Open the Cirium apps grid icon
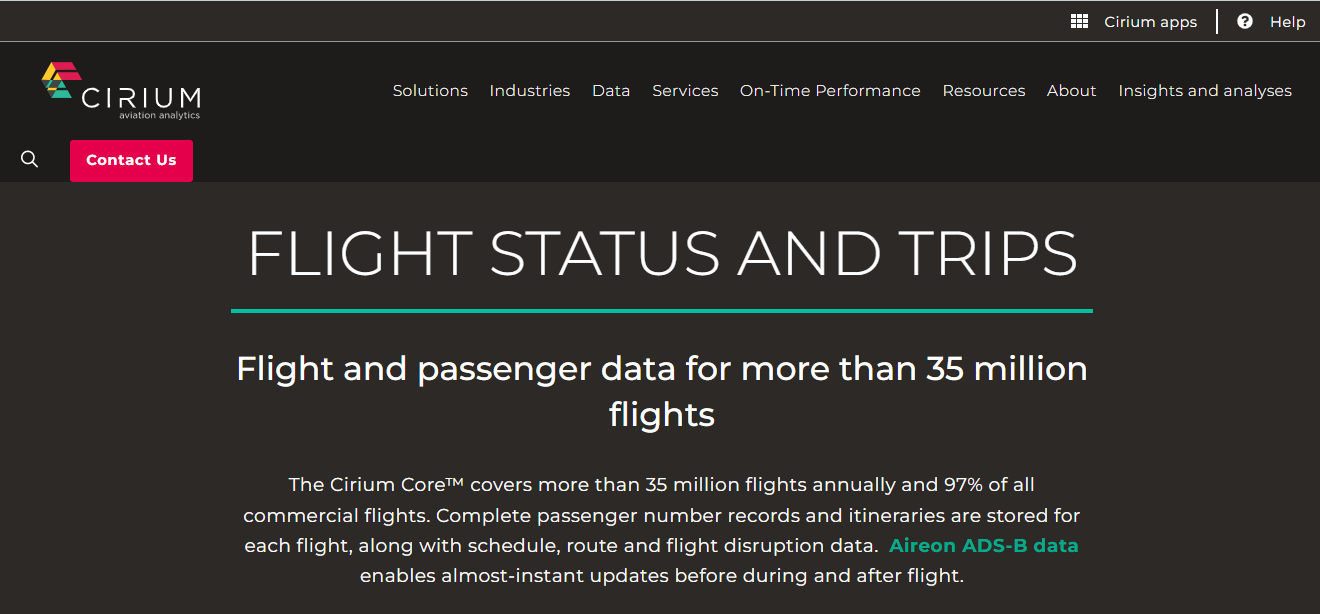 point(1079,20)
